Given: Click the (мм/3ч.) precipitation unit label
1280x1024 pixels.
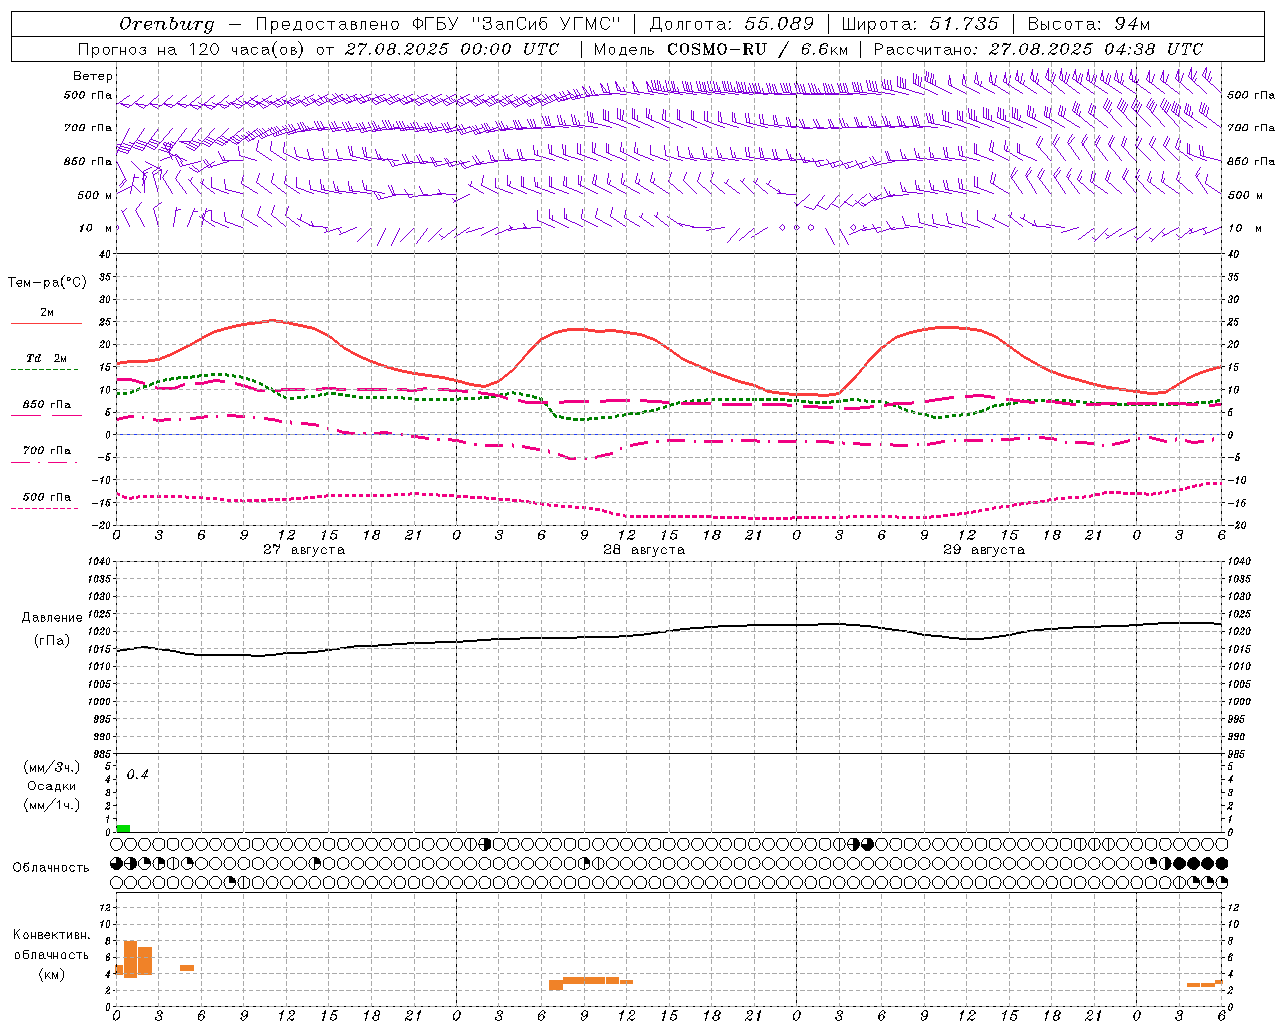Looking at the screenshot, I should pos(52,768).
